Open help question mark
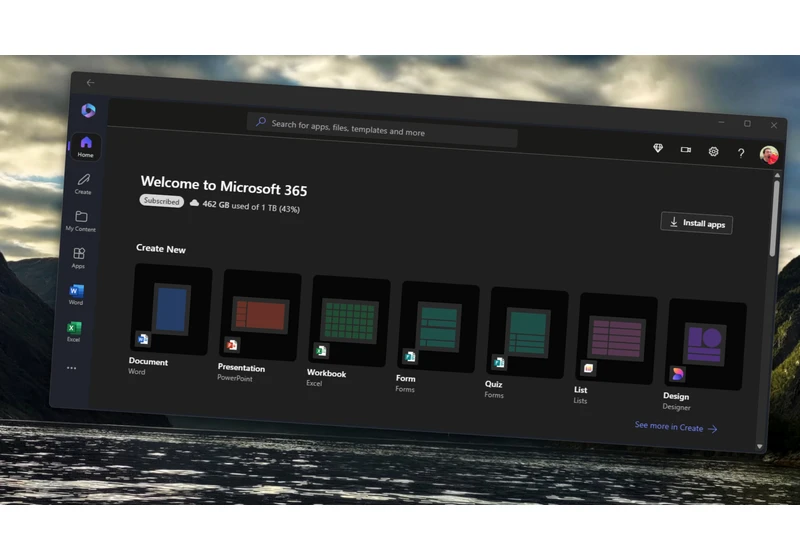 [741, 153]
